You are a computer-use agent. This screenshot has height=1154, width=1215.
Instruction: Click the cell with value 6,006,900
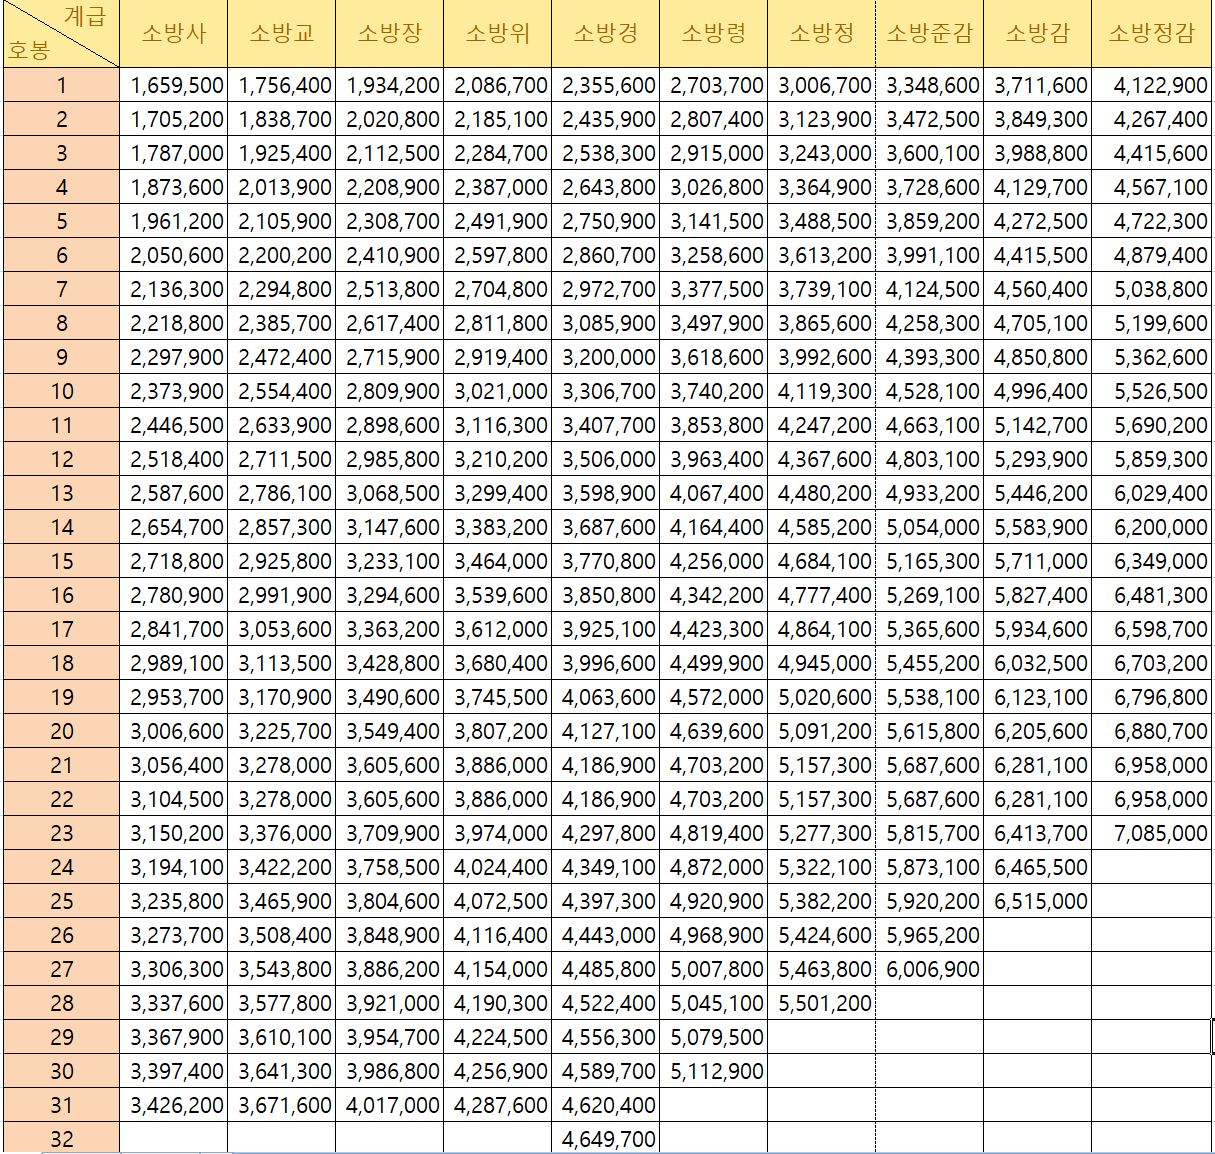(x=930, y=969)
